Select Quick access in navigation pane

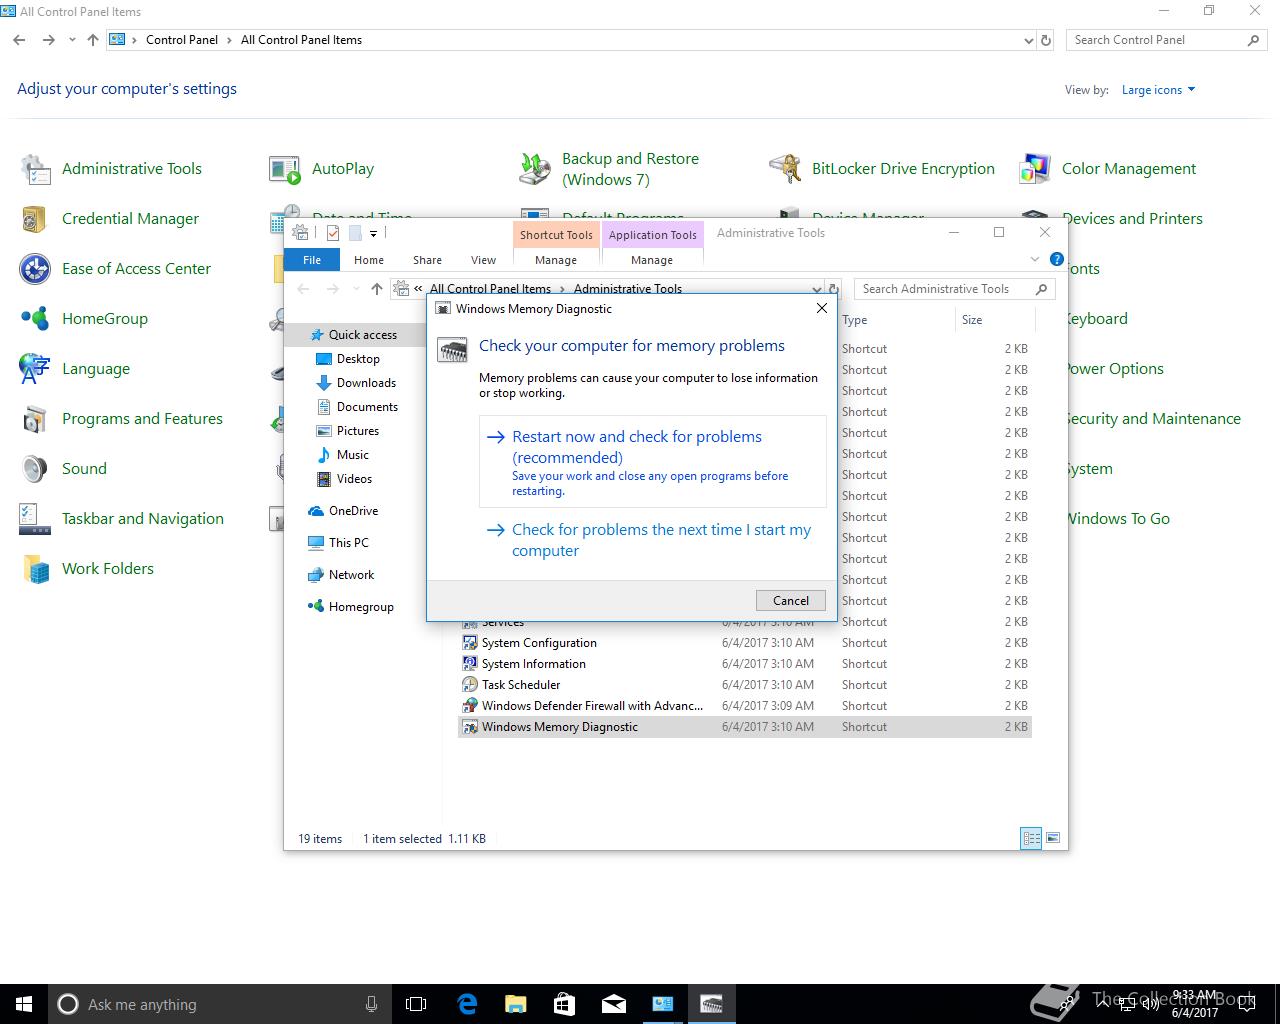point(362,335)
